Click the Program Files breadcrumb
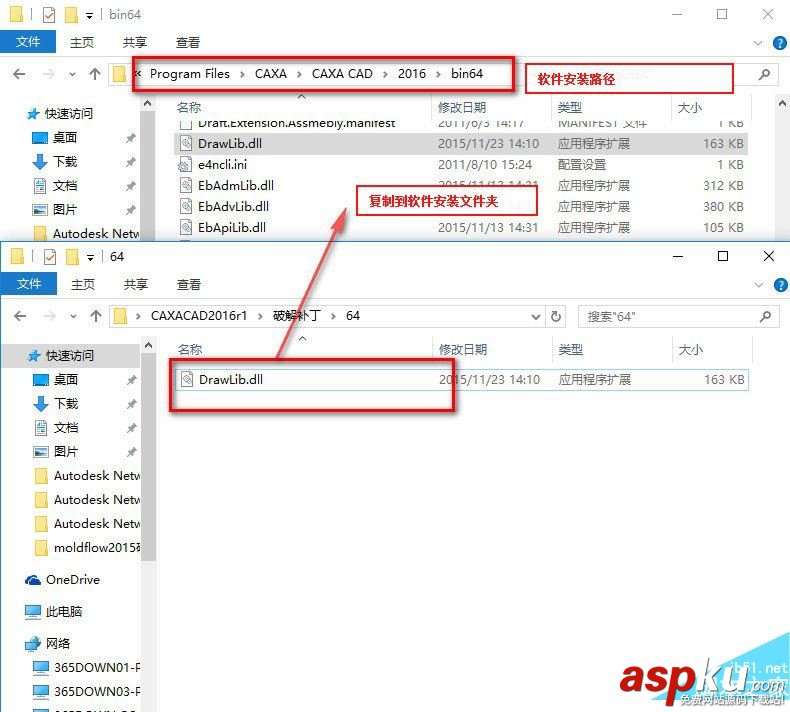 pyautogui.click(x=189, y=74)
